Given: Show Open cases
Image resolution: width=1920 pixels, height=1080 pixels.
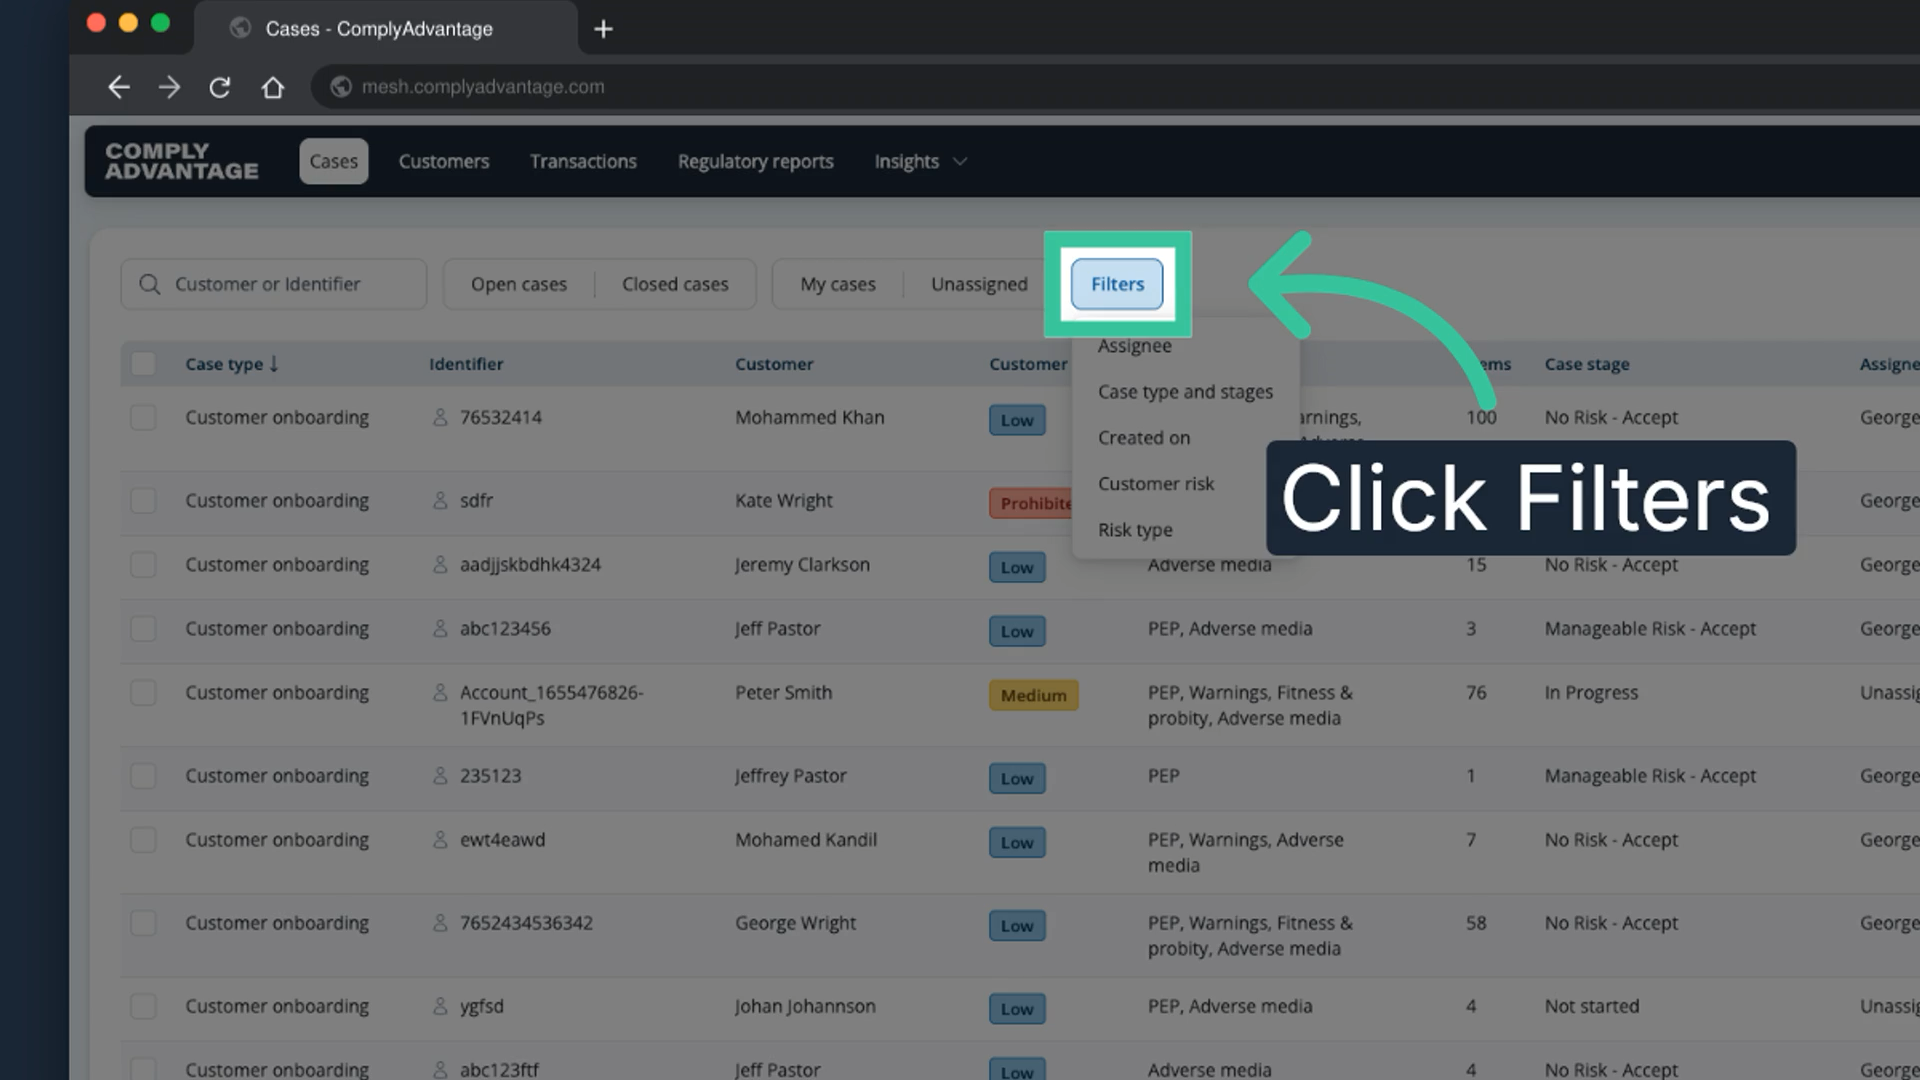Looking at the screenshot, I should (x=519, y=284).
